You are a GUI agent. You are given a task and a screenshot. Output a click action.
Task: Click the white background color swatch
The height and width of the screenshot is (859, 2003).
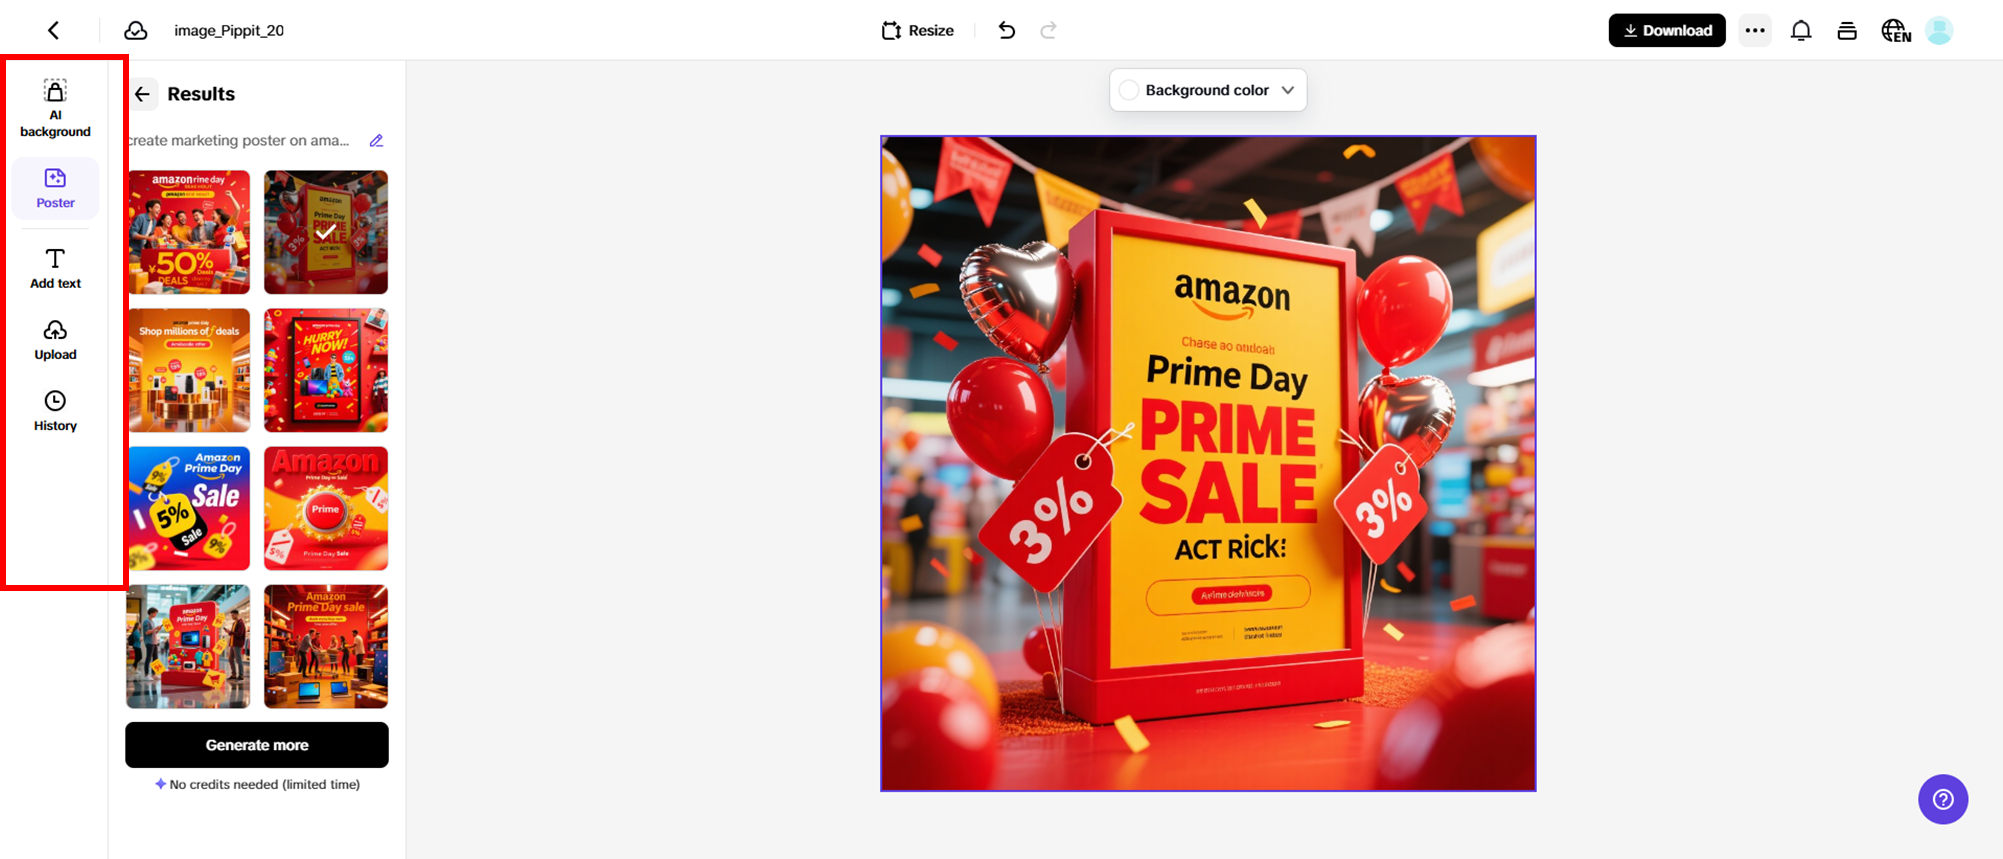[1129, 90]
